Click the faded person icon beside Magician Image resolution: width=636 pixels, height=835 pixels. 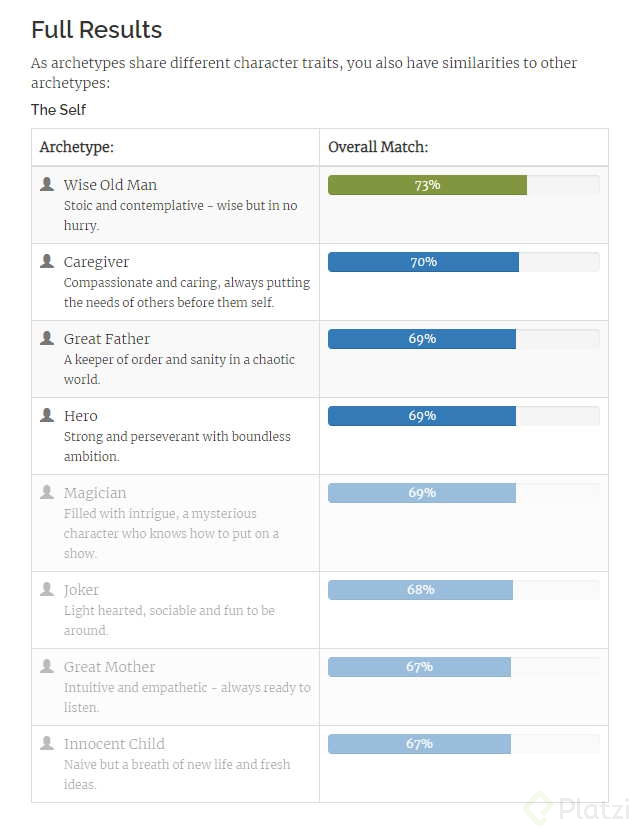pyautogui.click(x=47, y=492)
